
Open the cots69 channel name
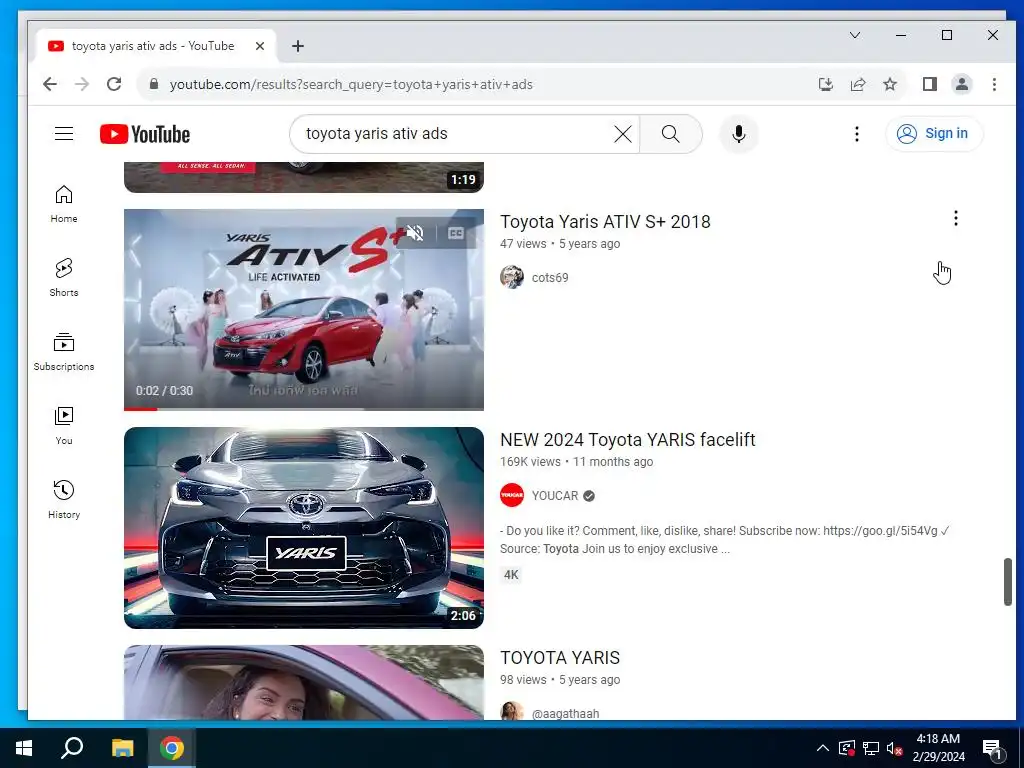[x=550, y=278]
